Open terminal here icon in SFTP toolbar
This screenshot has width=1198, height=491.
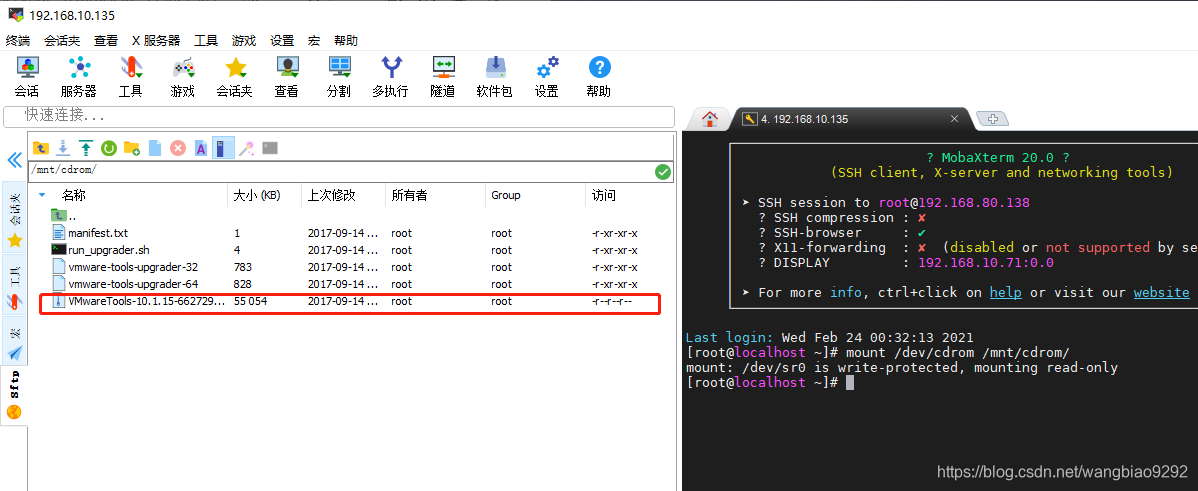[x=270, y=147]
